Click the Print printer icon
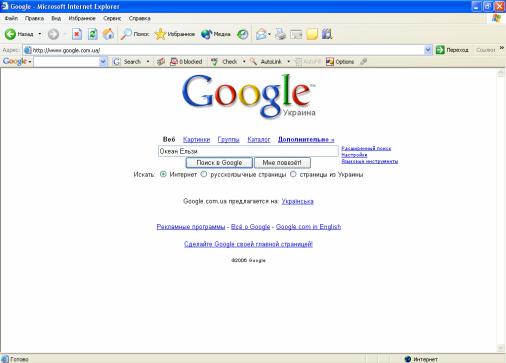Image resolution: width=506 pixels, height=363 pixels. tap(280, 34)
